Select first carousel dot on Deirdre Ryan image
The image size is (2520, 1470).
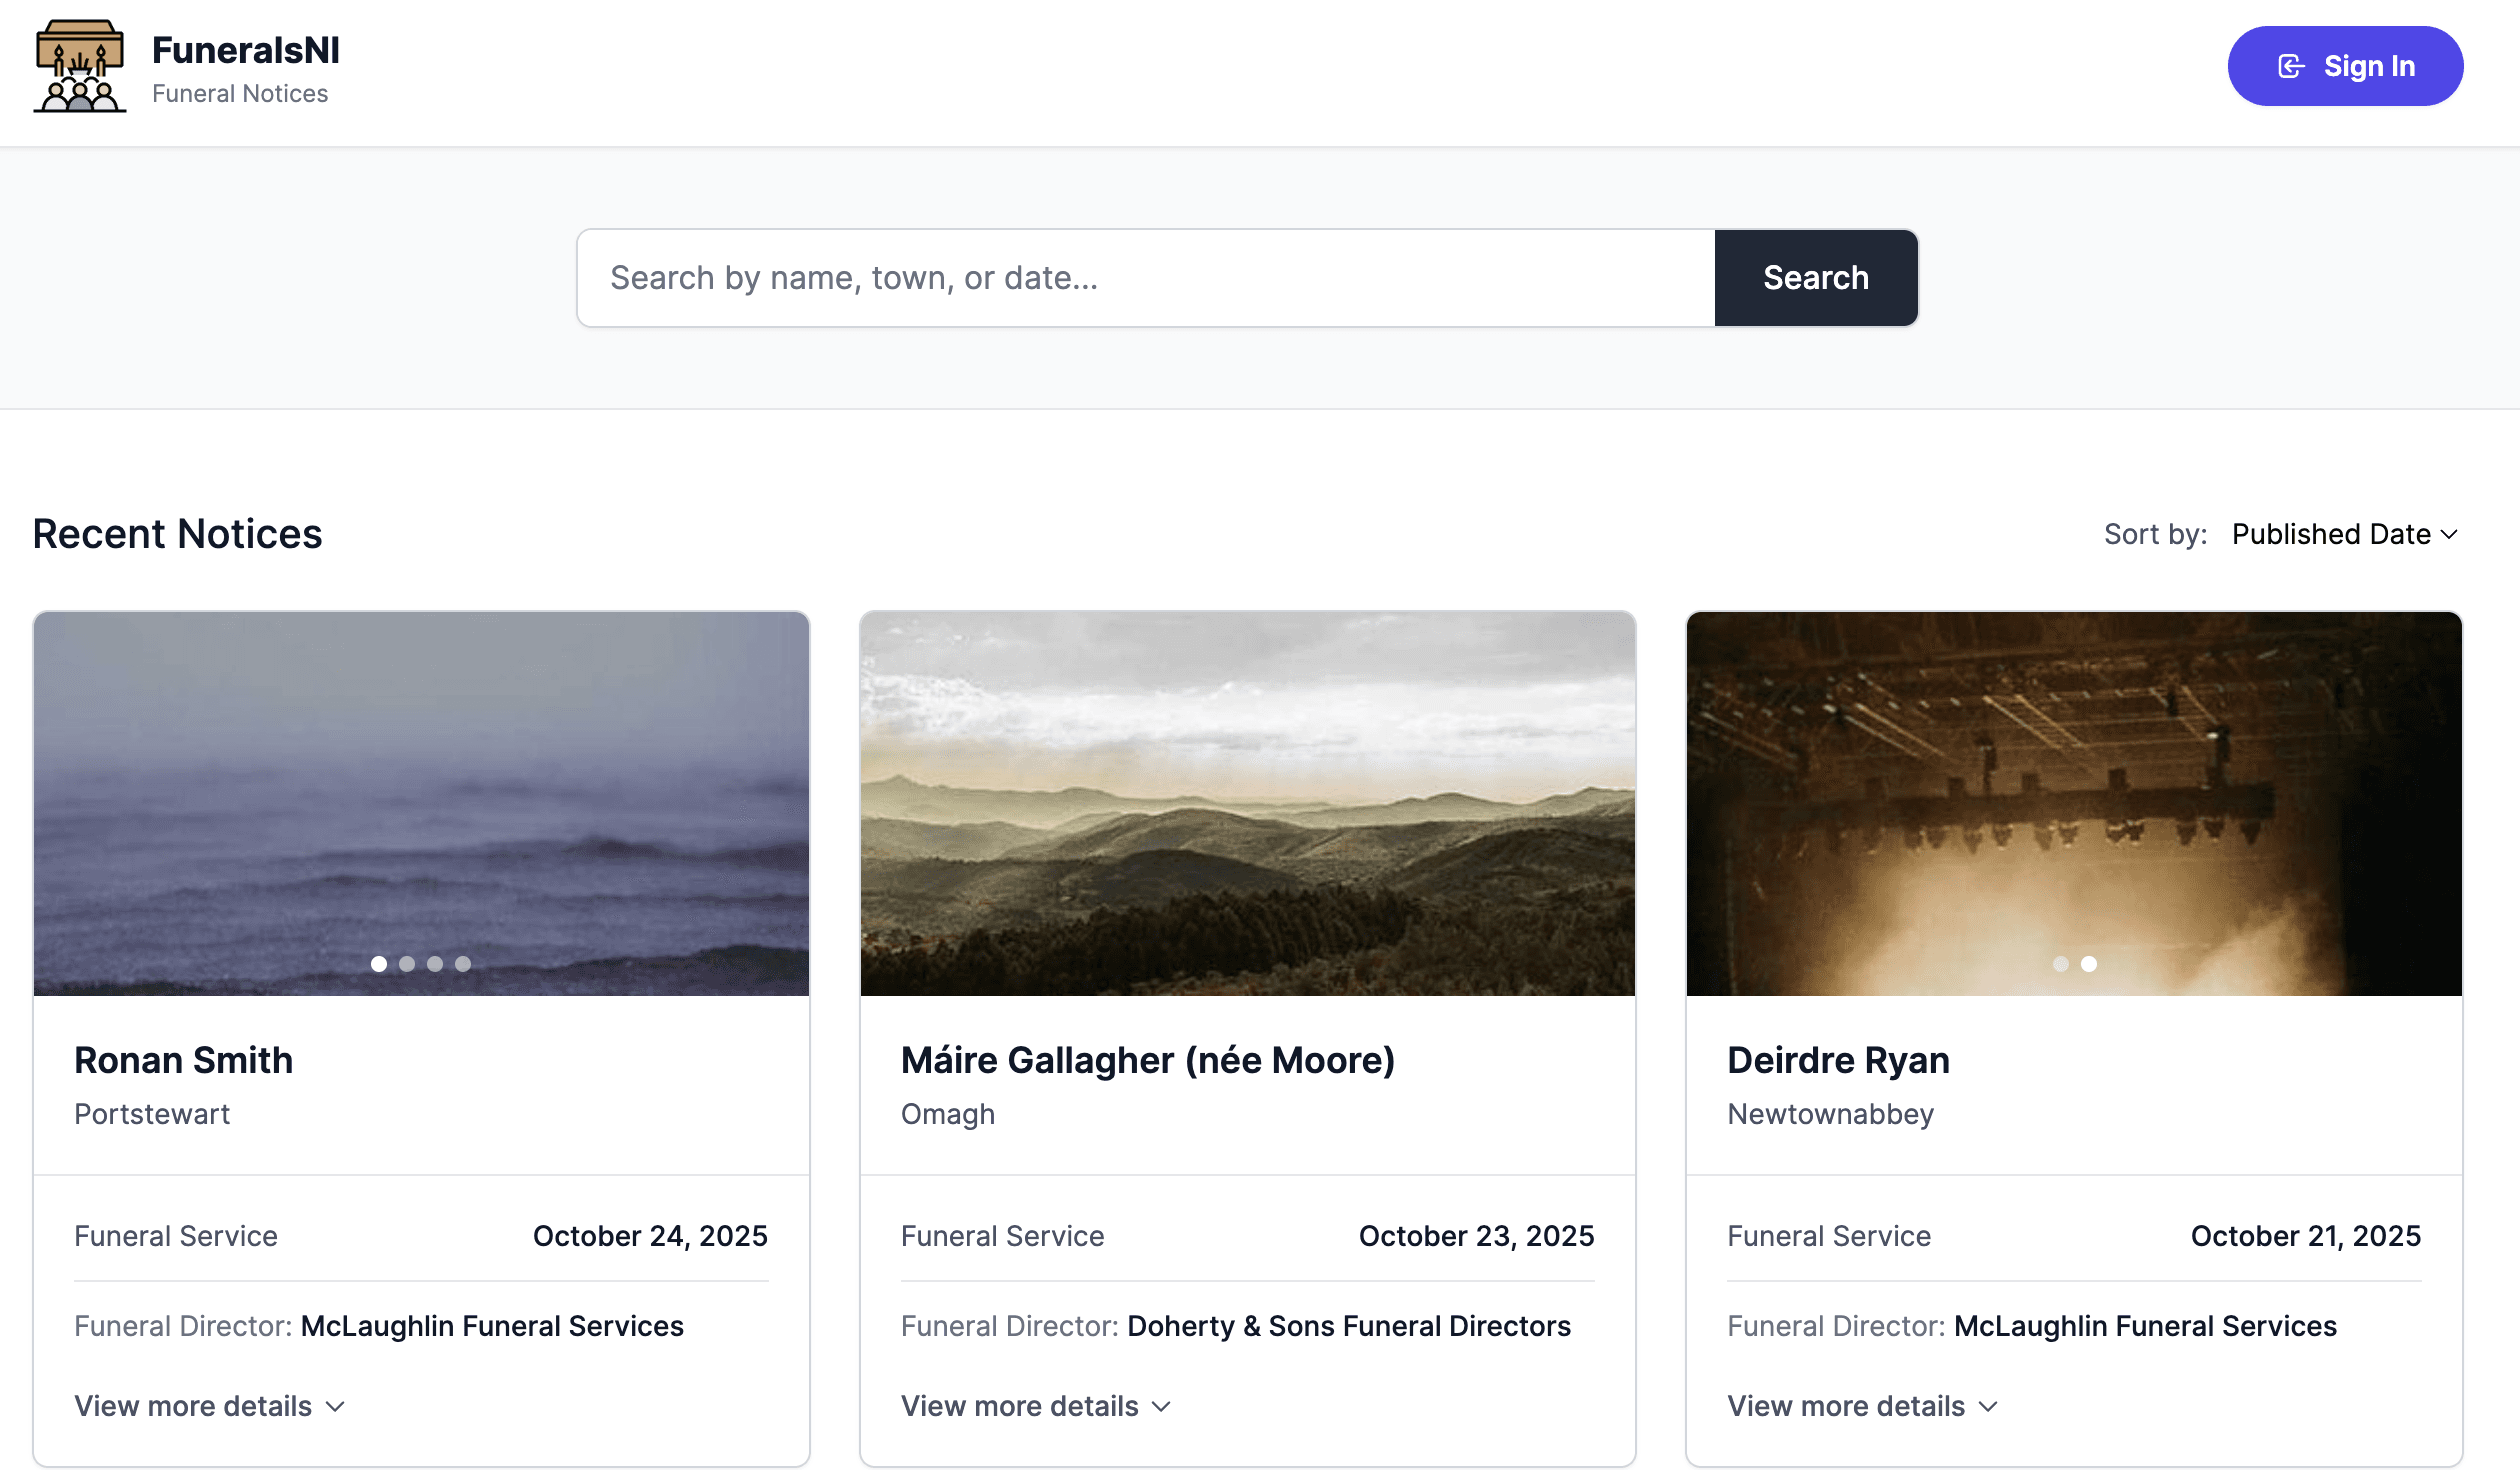pos(2060,964)
